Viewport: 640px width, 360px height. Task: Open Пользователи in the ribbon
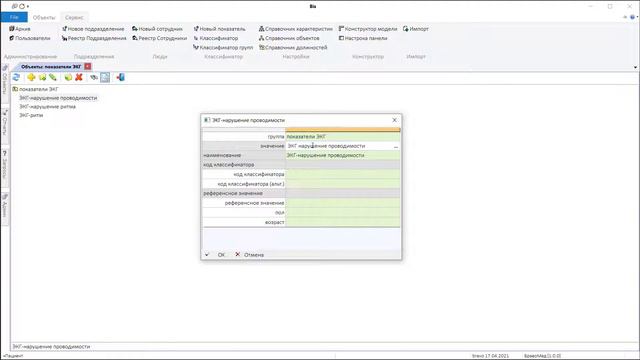30,38
